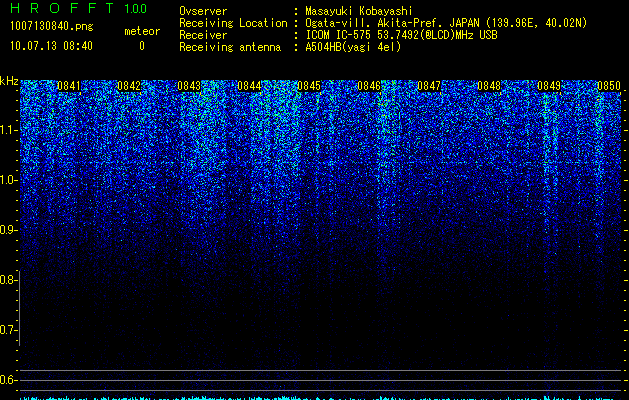Image resolution: width=629 pixels, height=400 pixels.
Task: Click the file name 1007130840.png
Action: 52,26
